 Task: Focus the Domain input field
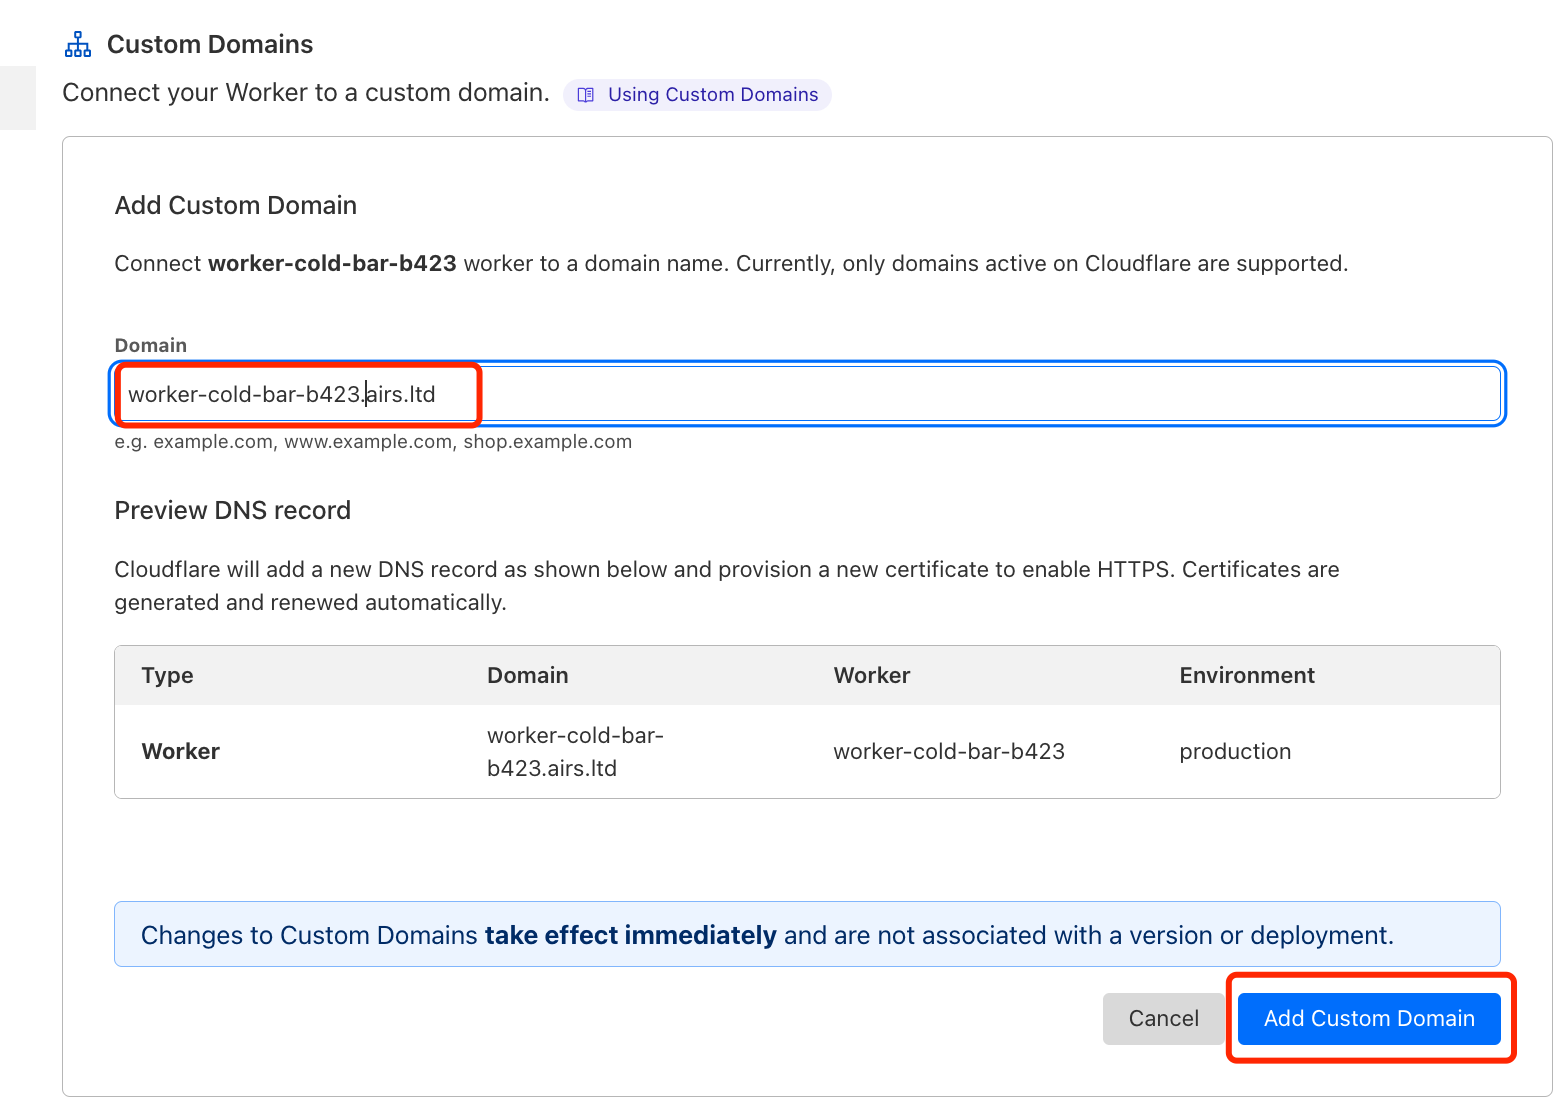click(807, 394)
